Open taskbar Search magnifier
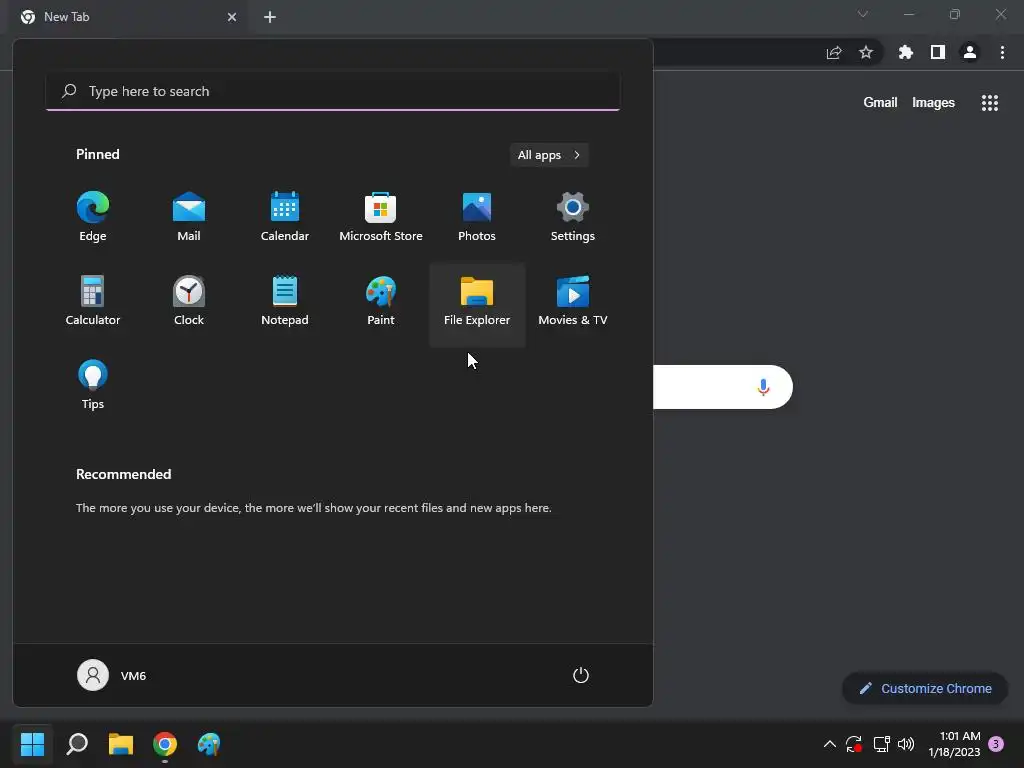The height and width of the screenshot is (768, 1024). coord(77,744)
